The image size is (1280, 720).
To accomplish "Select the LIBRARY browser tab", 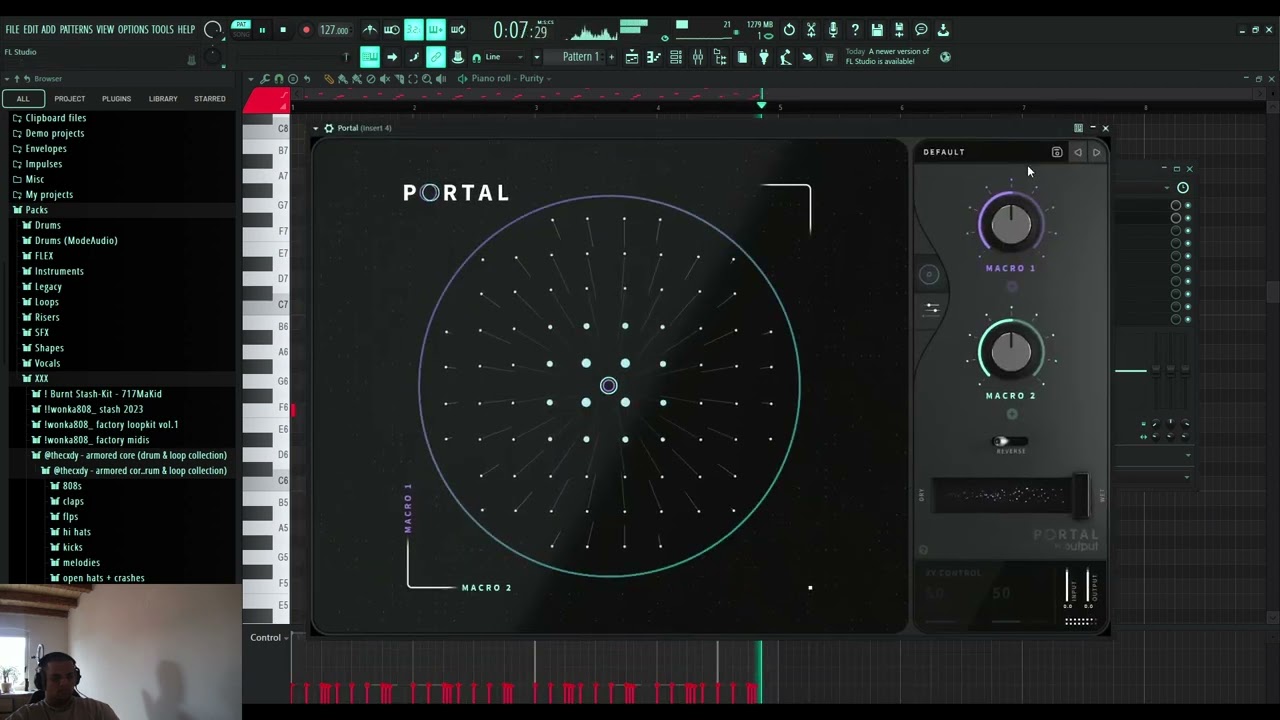I will pos(163,99).
